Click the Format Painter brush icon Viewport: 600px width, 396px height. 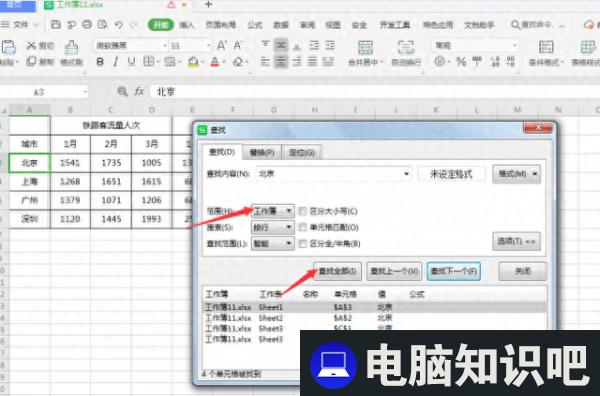pos(71,47)
